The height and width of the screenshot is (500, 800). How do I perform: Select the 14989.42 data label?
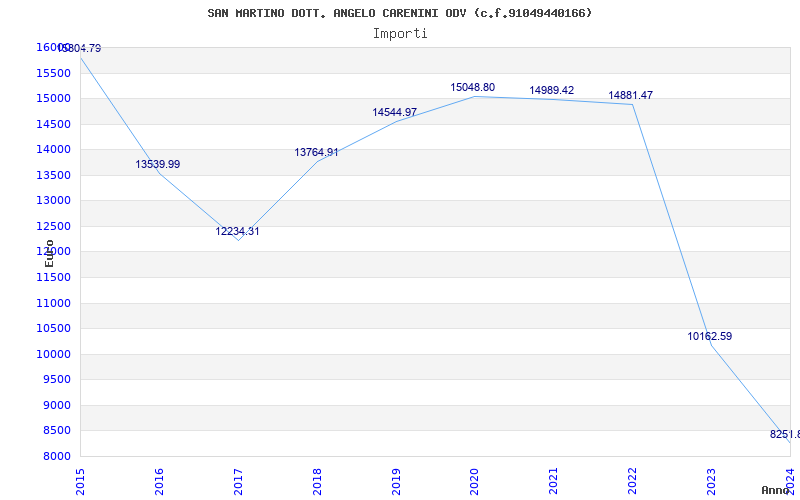click(552, 90)
